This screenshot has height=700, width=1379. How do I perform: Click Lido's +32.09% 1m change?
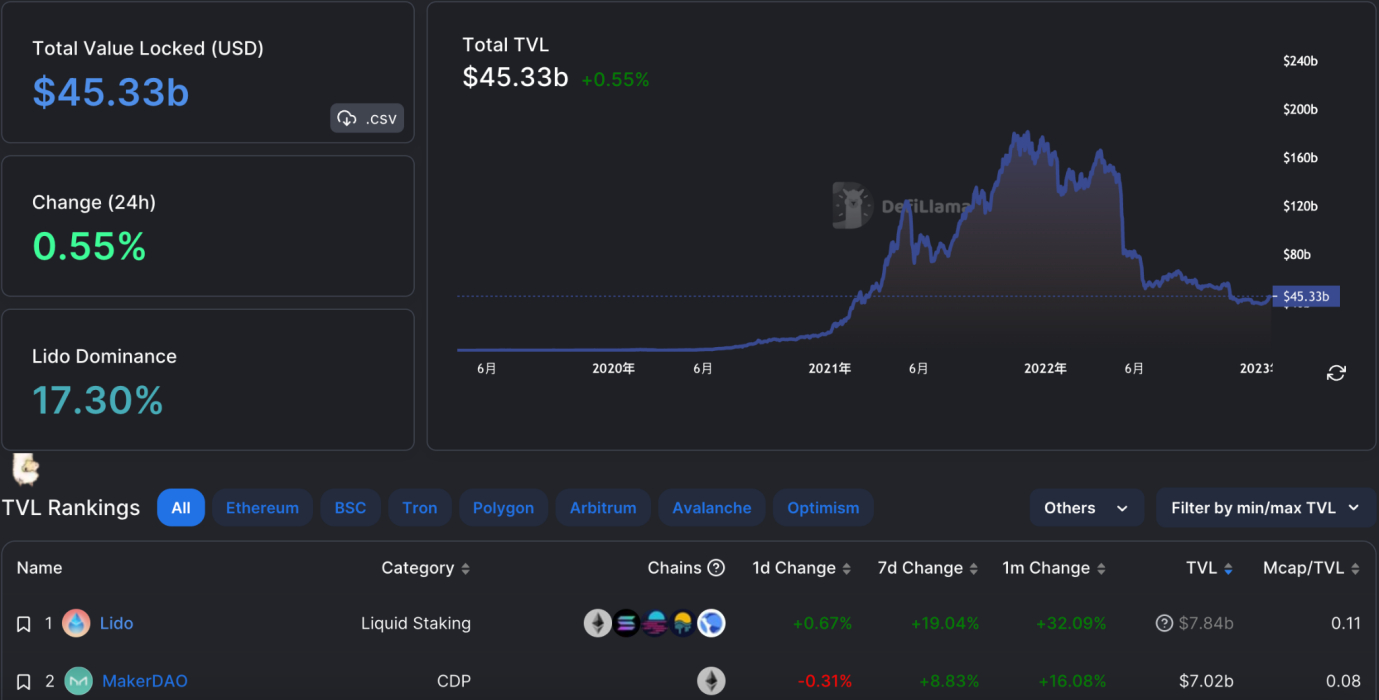[1072, 623]
